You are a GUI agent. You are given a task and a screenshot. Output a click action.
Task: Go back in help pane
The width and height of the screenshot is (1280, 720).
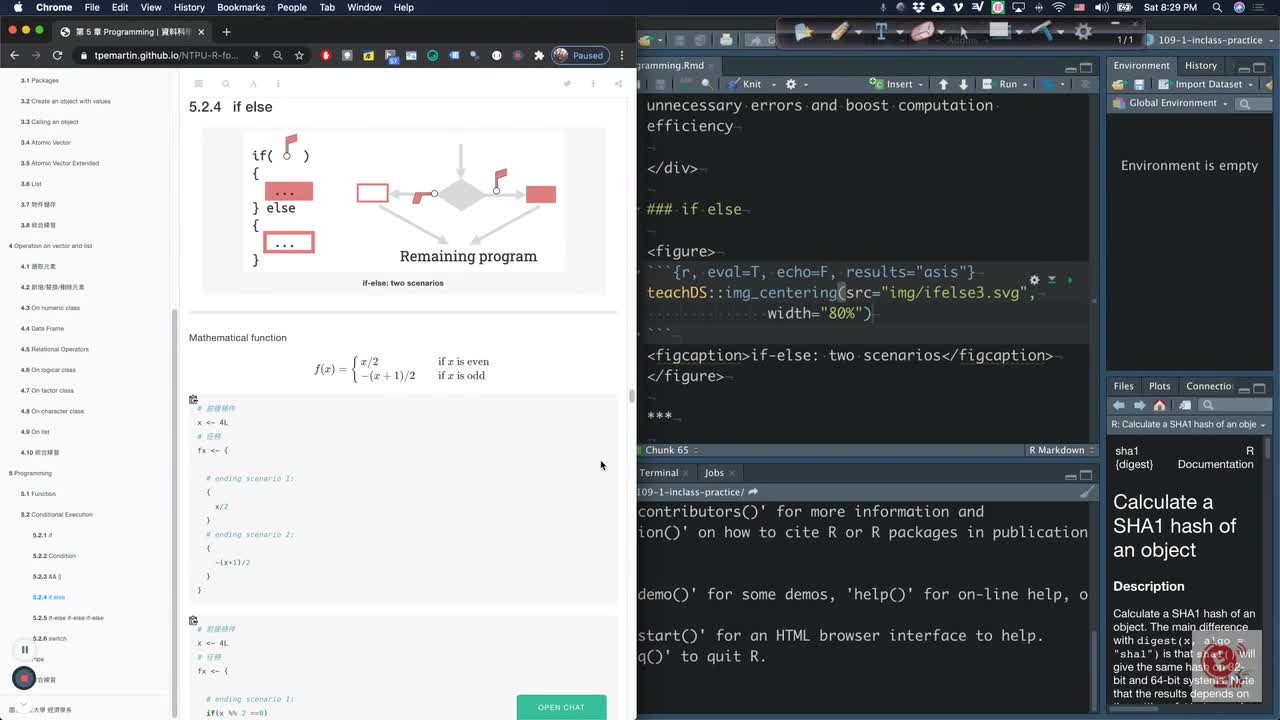1119,405
